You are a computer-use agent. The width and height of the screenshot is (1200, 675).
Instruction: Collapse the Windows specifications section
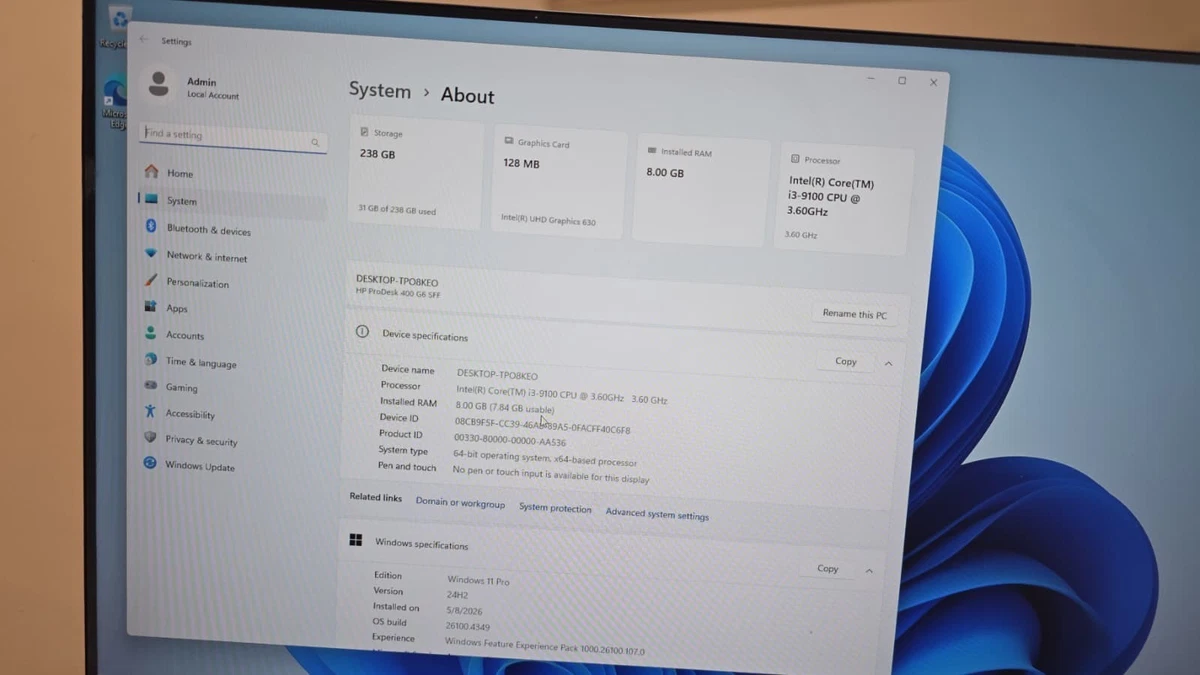(869, 571)
